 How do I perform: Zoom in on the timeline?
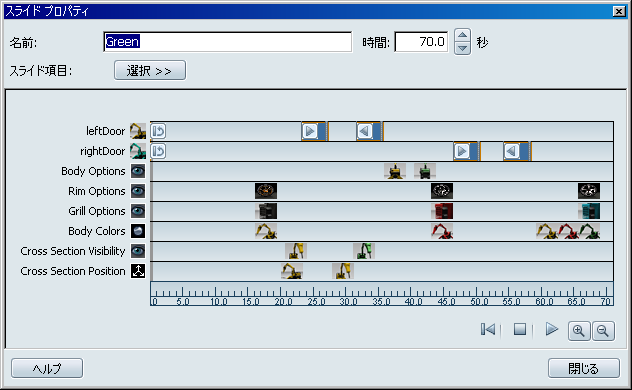(x=579, y=331)
